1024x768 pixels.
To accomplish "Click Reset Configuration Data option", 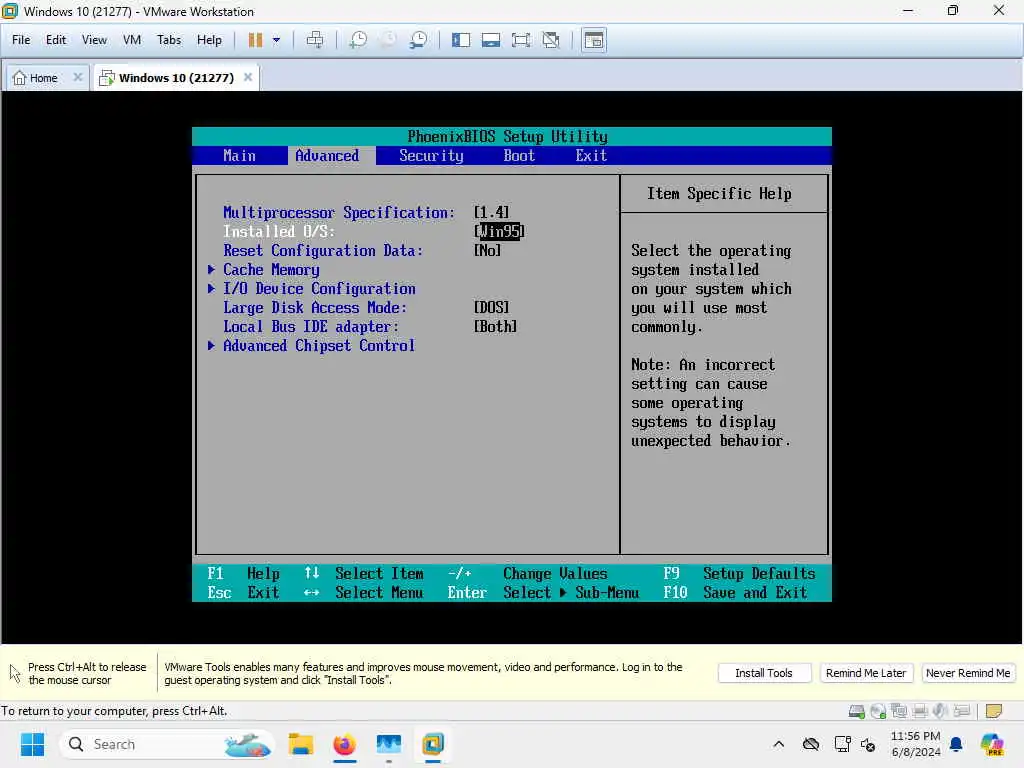I will point(323,251).
